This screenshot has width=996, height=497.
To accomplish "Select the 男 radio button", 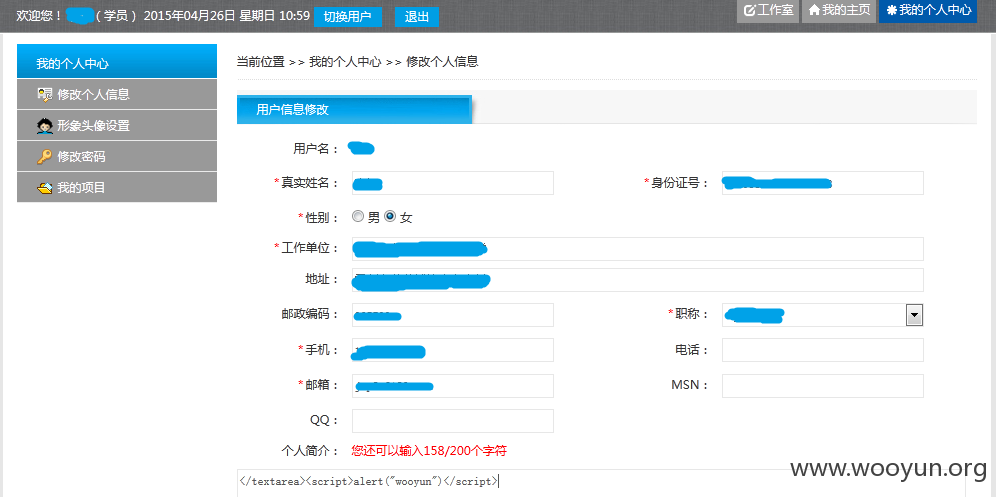I will (x=358, y=217).
